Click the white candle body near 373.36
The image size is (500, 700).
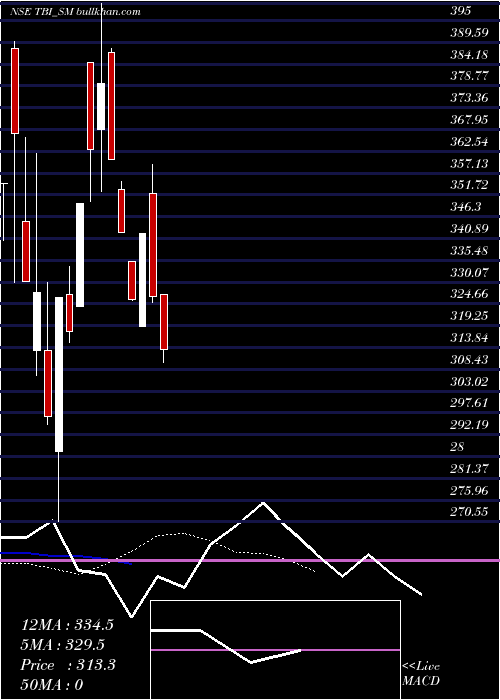[101, 106]
